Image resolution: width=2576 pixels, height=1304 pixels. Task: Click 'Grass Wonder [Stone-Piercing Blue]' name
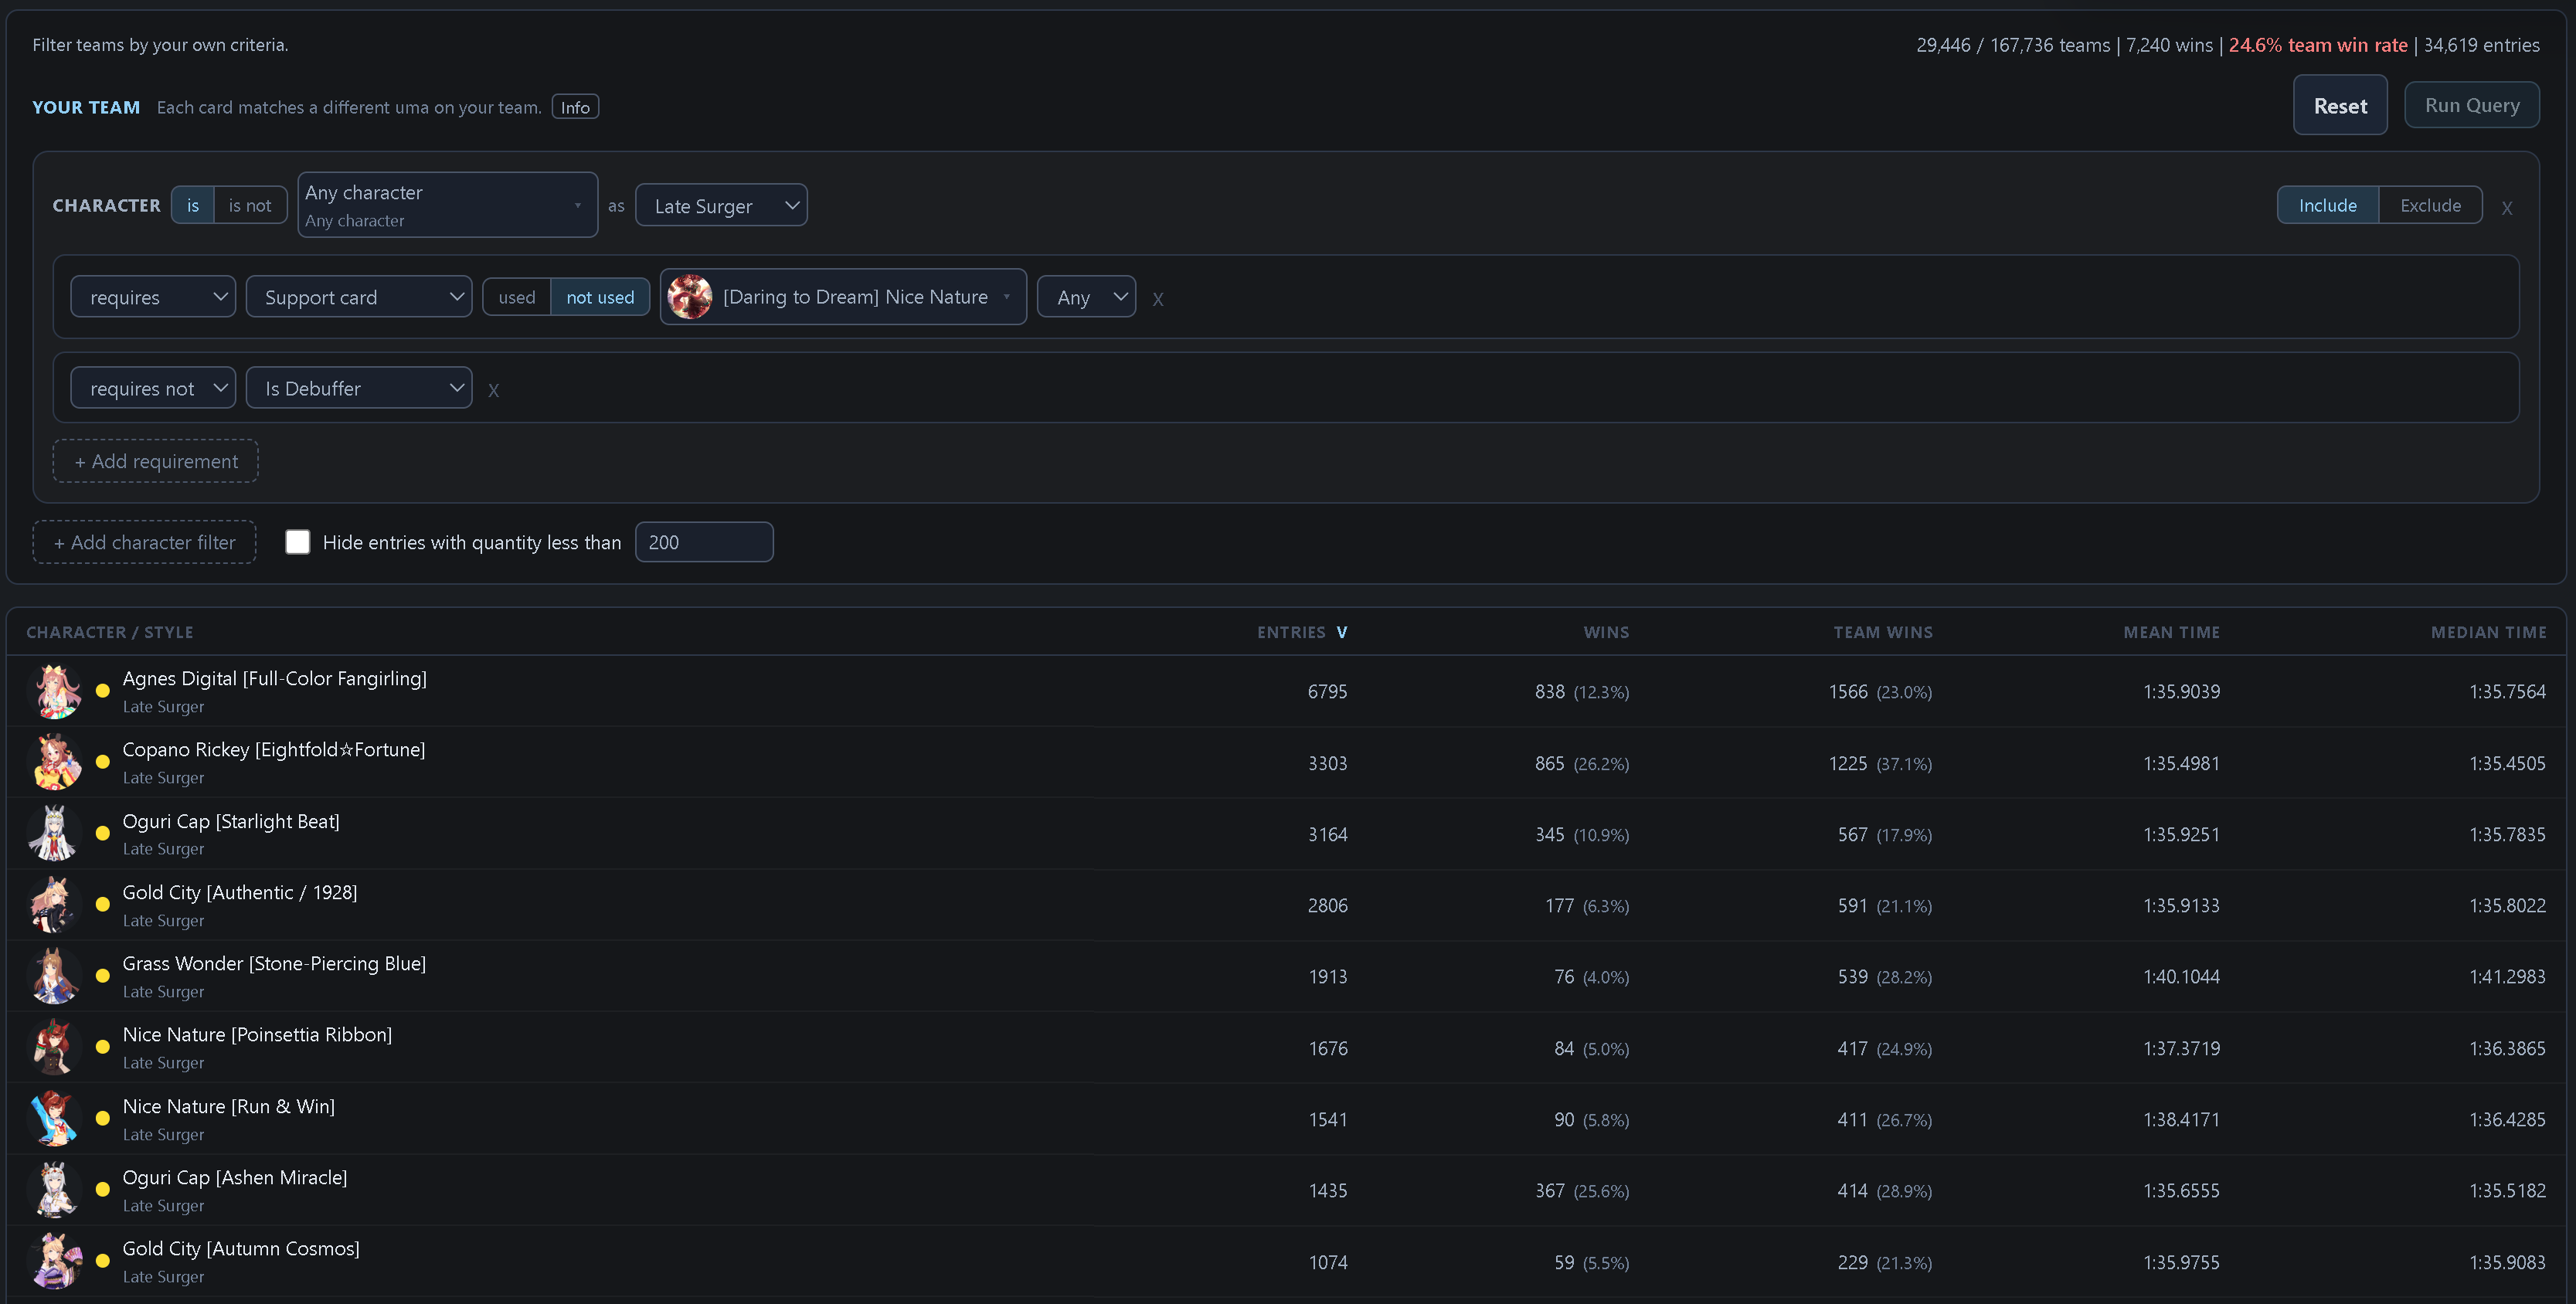[x=274, y=963]
